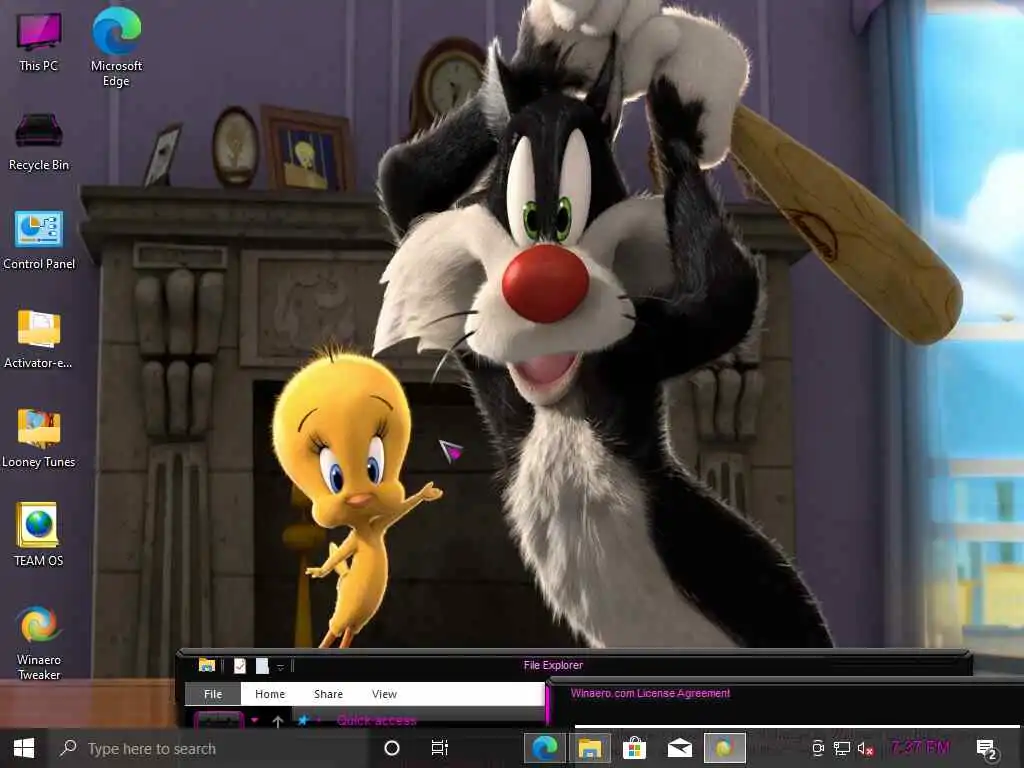Viewport: 1024px width, 768px height.
Task: Click the Up arrow in File Explorer navigation
Action: [x=278, y=722]
